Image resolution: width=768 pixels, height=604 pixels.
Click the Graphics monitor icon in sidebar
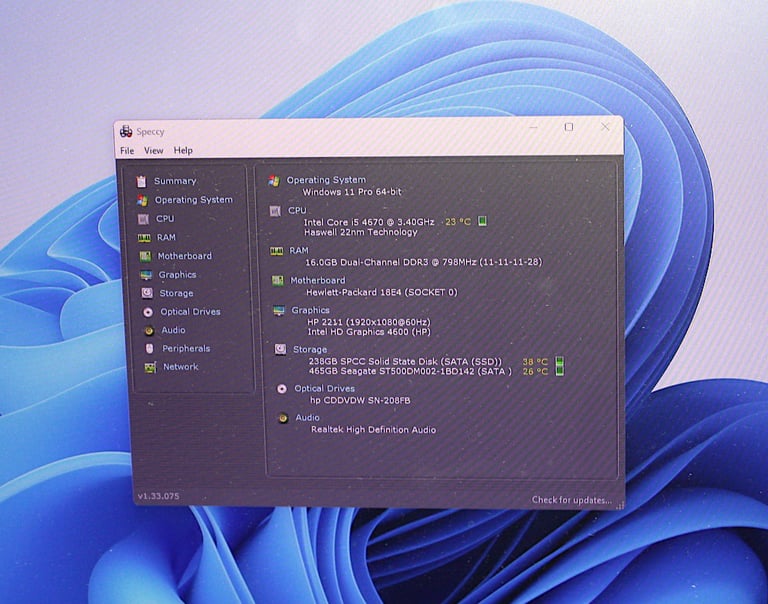click(146, 275)
